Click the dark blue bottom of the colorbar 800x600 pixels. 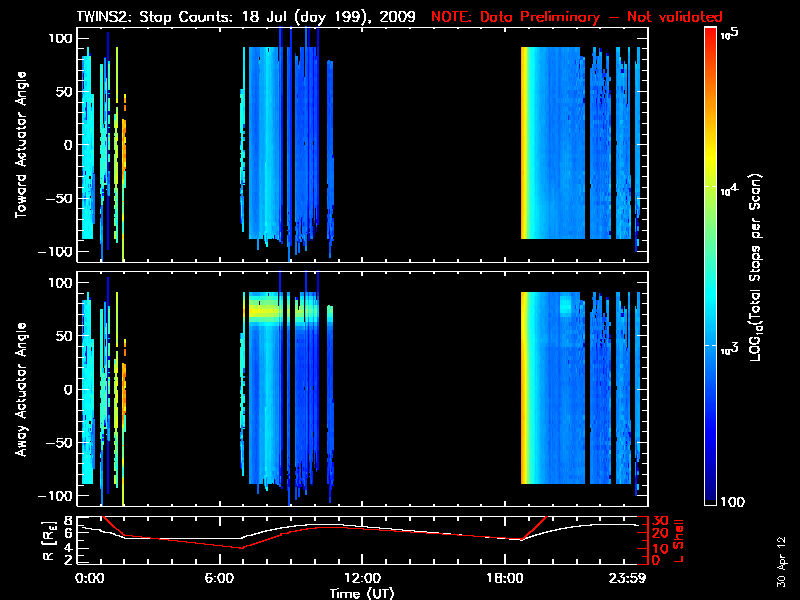point(711,500)
